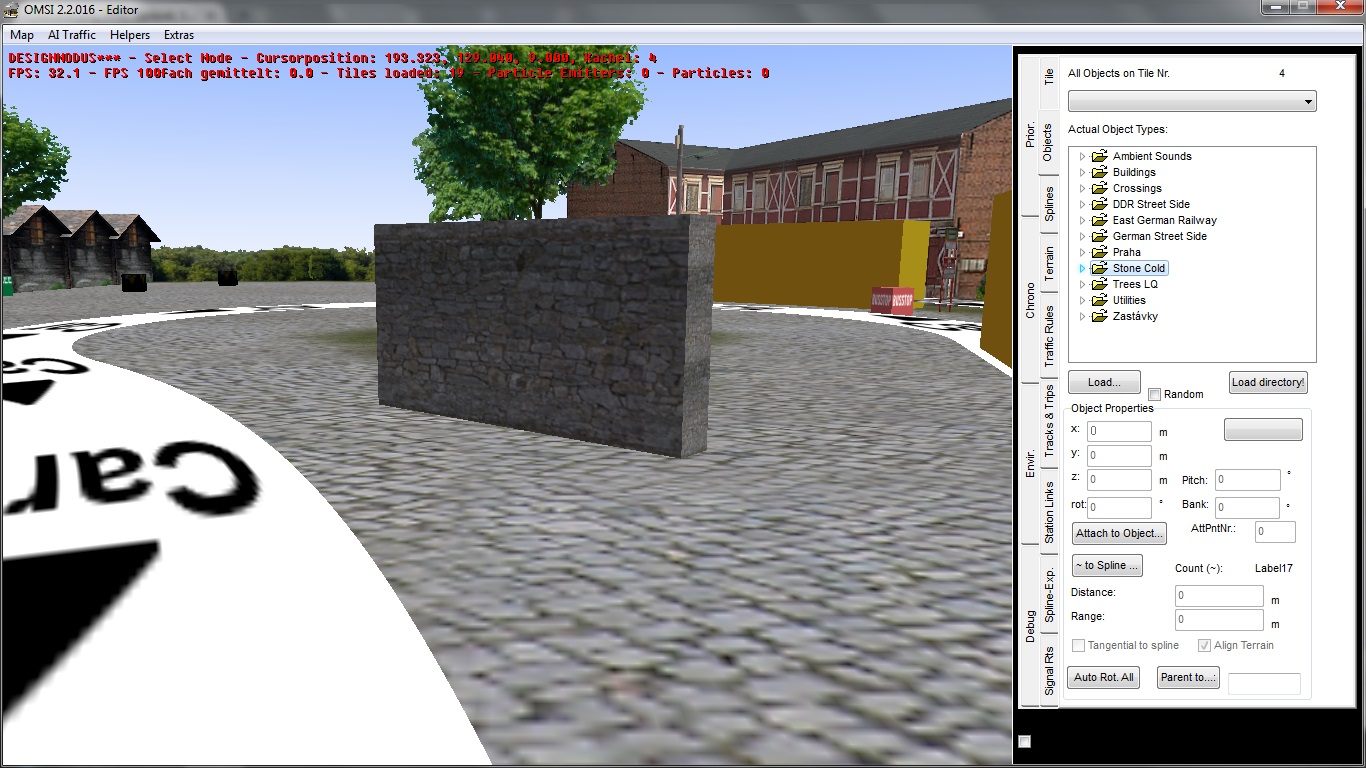Click the Utilities folder icon

(1099, 300)
